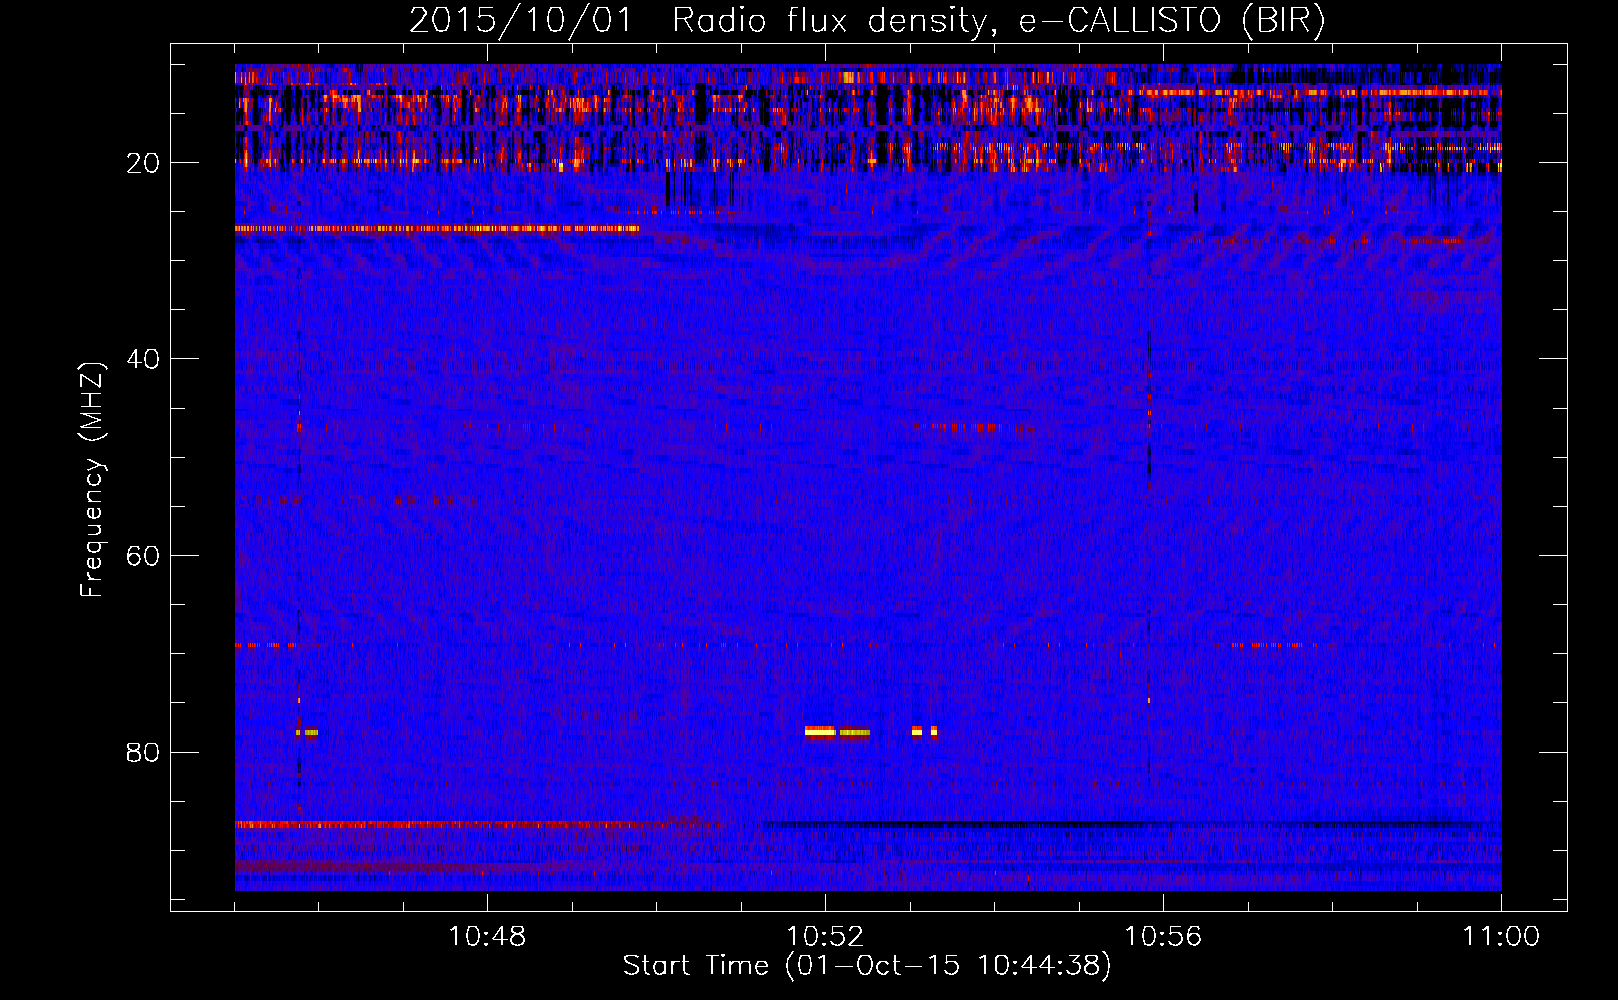1618x1000 pixels.
Task: Click the 'Start Time (01-Oct-15 10:44:38)' label
Action: [867, 966]
